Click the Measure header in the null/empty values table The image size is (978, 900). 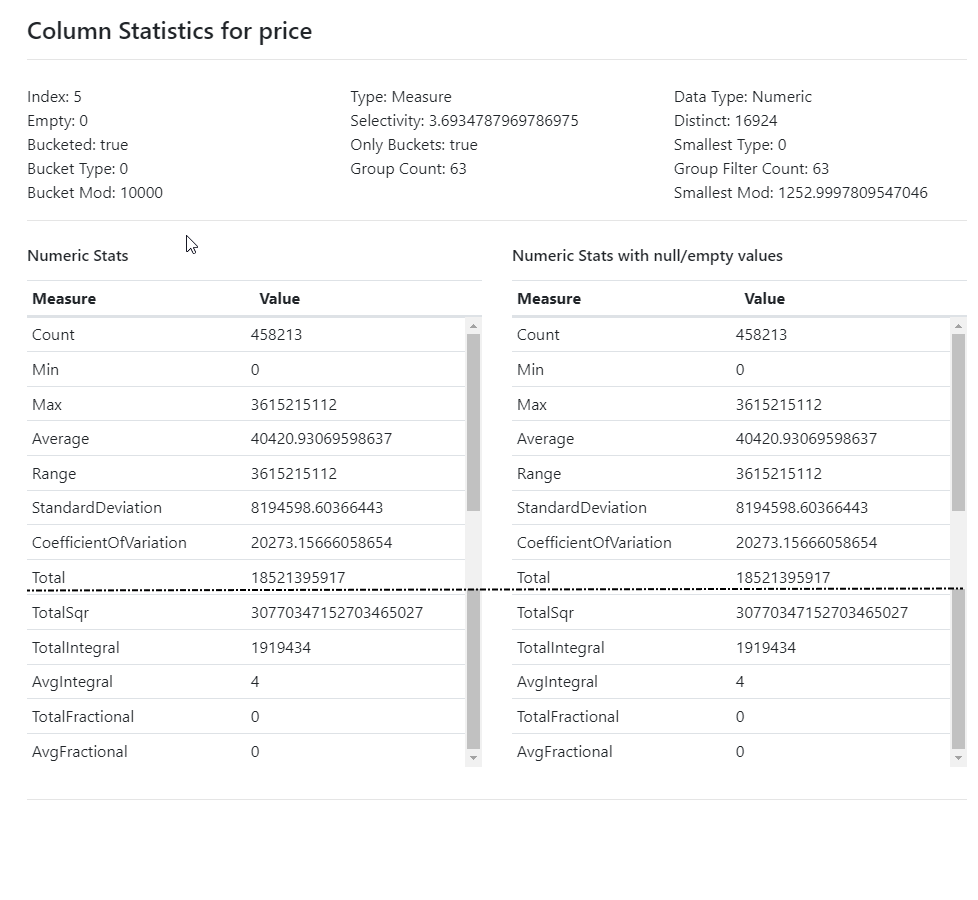pyautogui.click(x=549, y=299)
